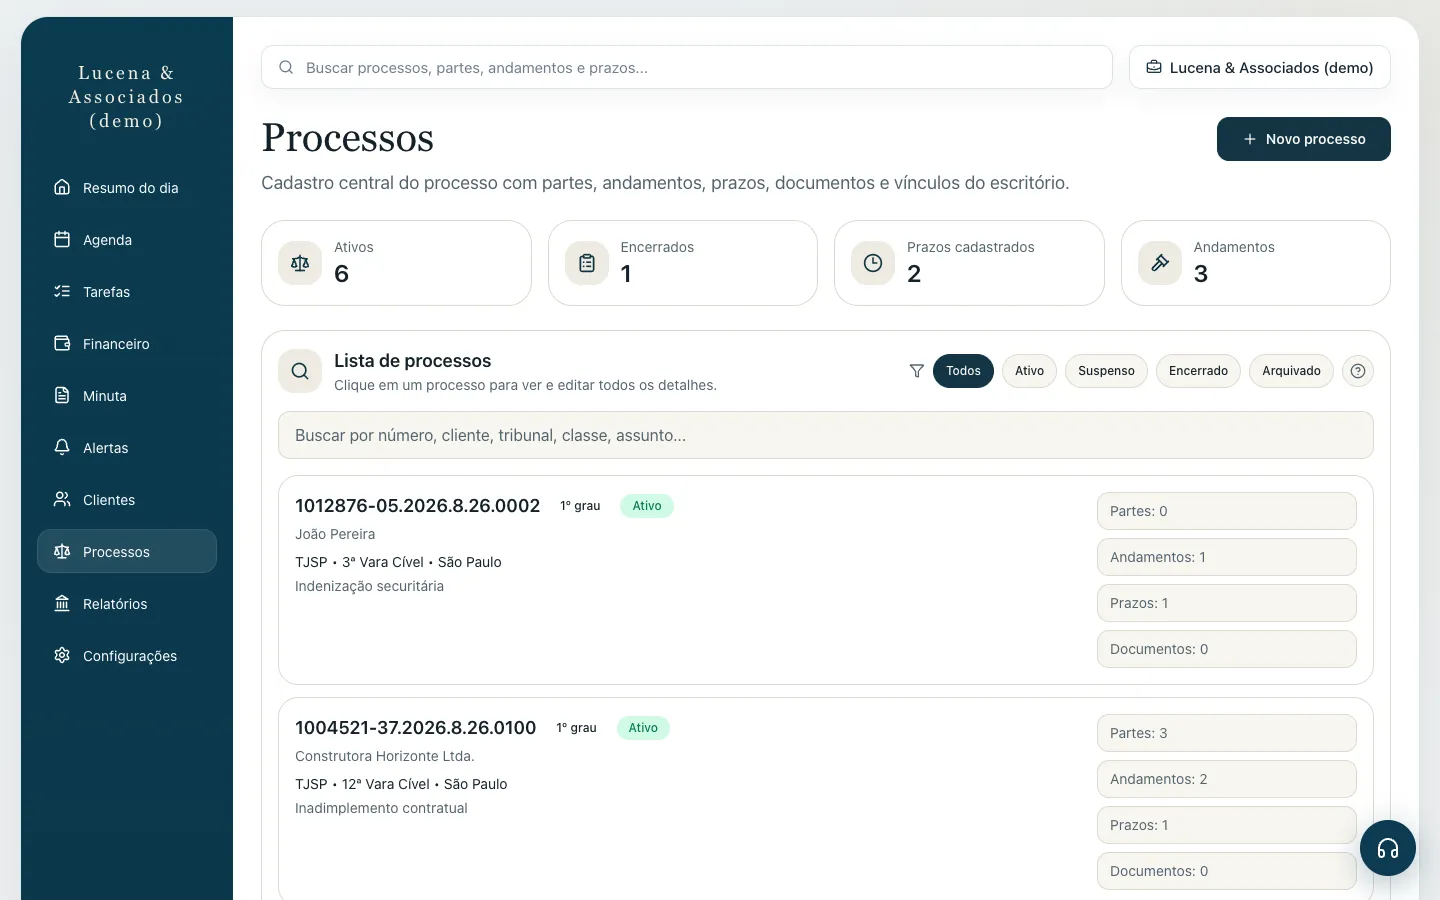
Task: Click the document icon beside Minuta
Action: tap(62, 395)
